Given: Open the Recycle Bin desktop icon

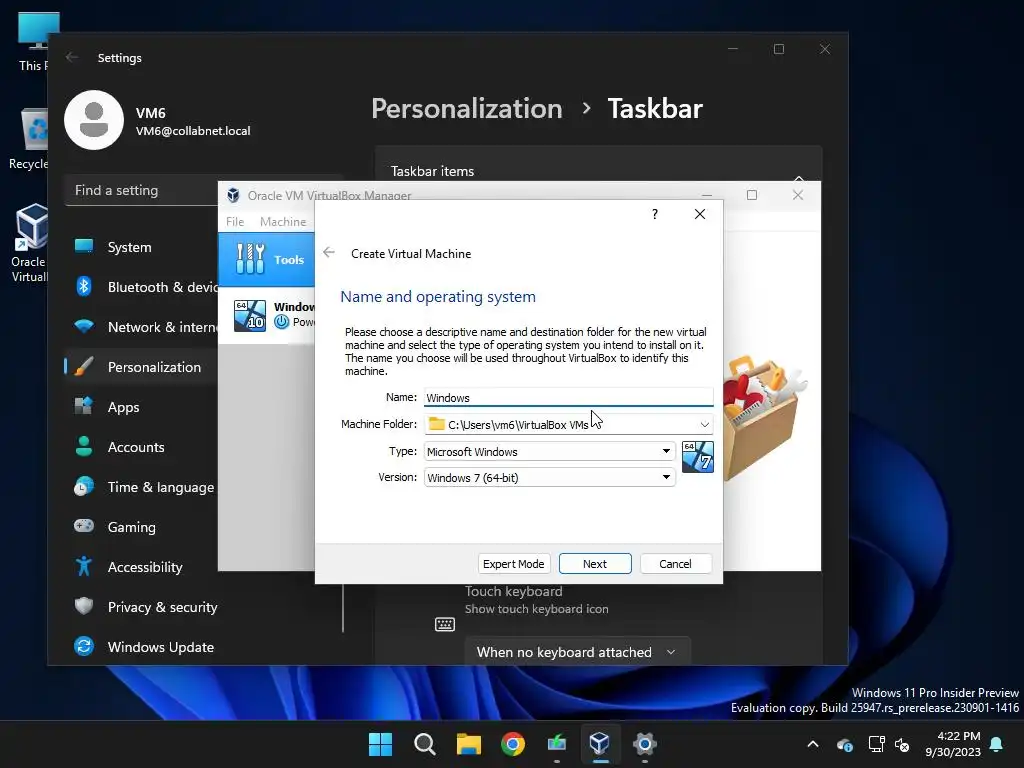Looking at the screenshot, I should (27, 139).
